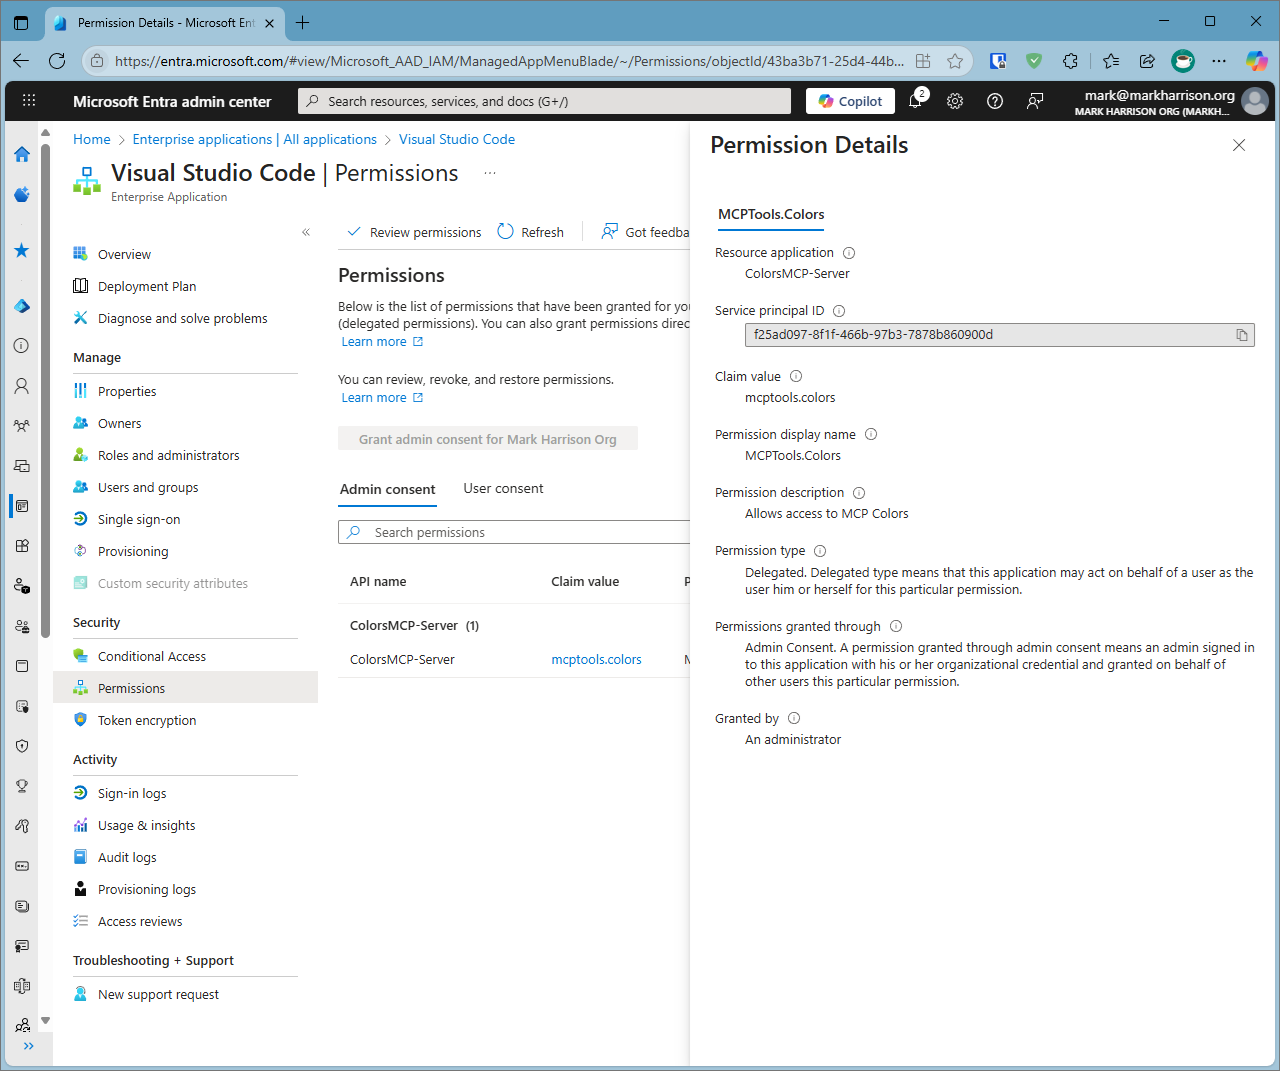Open the settings gear in the top bar
Screen dimensions: 1280x1071
click(x=955, y=101)
